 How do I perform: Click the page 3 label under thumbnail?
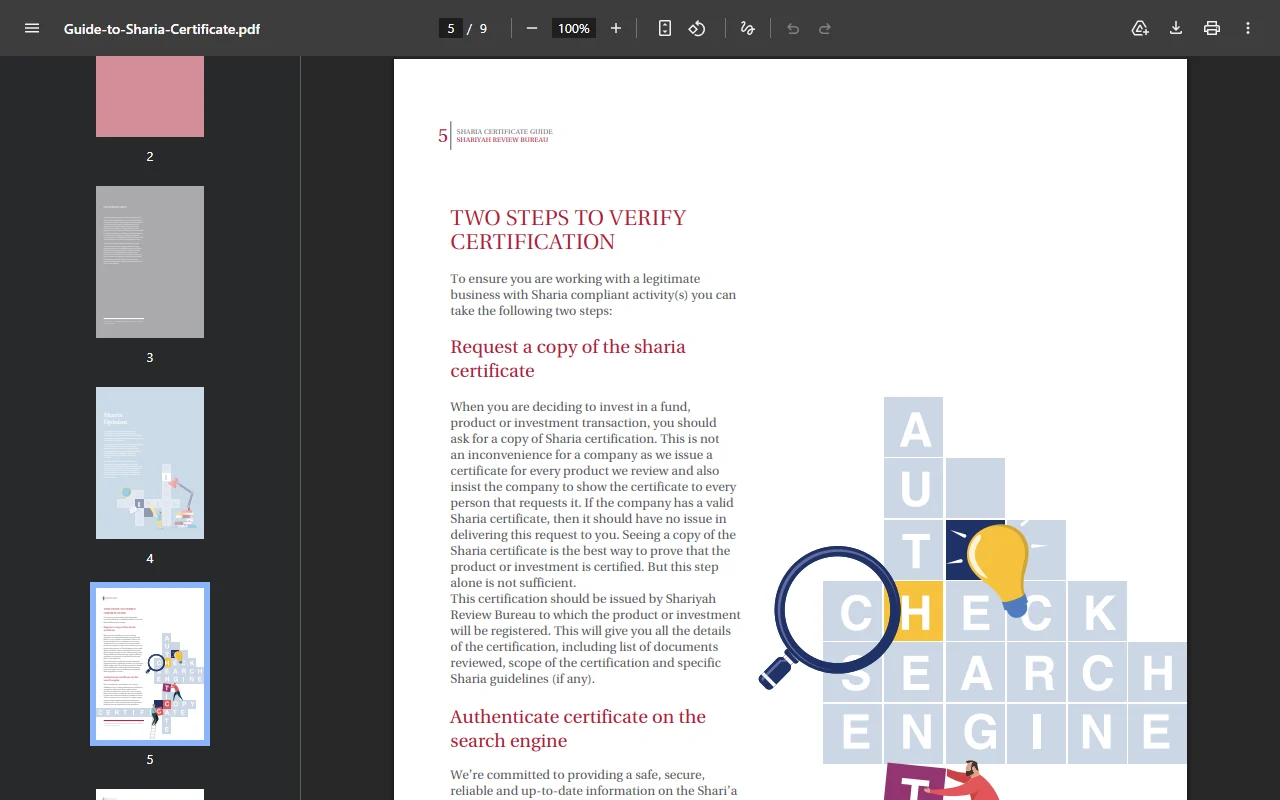tap(150, 357)
